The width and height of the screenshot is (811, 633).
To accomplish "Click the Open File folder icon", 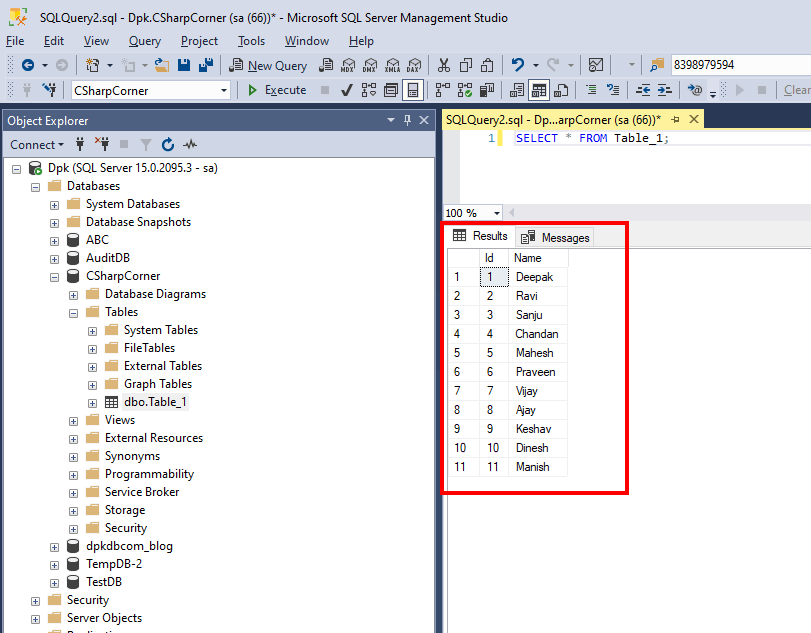I will tap(162, 65).
